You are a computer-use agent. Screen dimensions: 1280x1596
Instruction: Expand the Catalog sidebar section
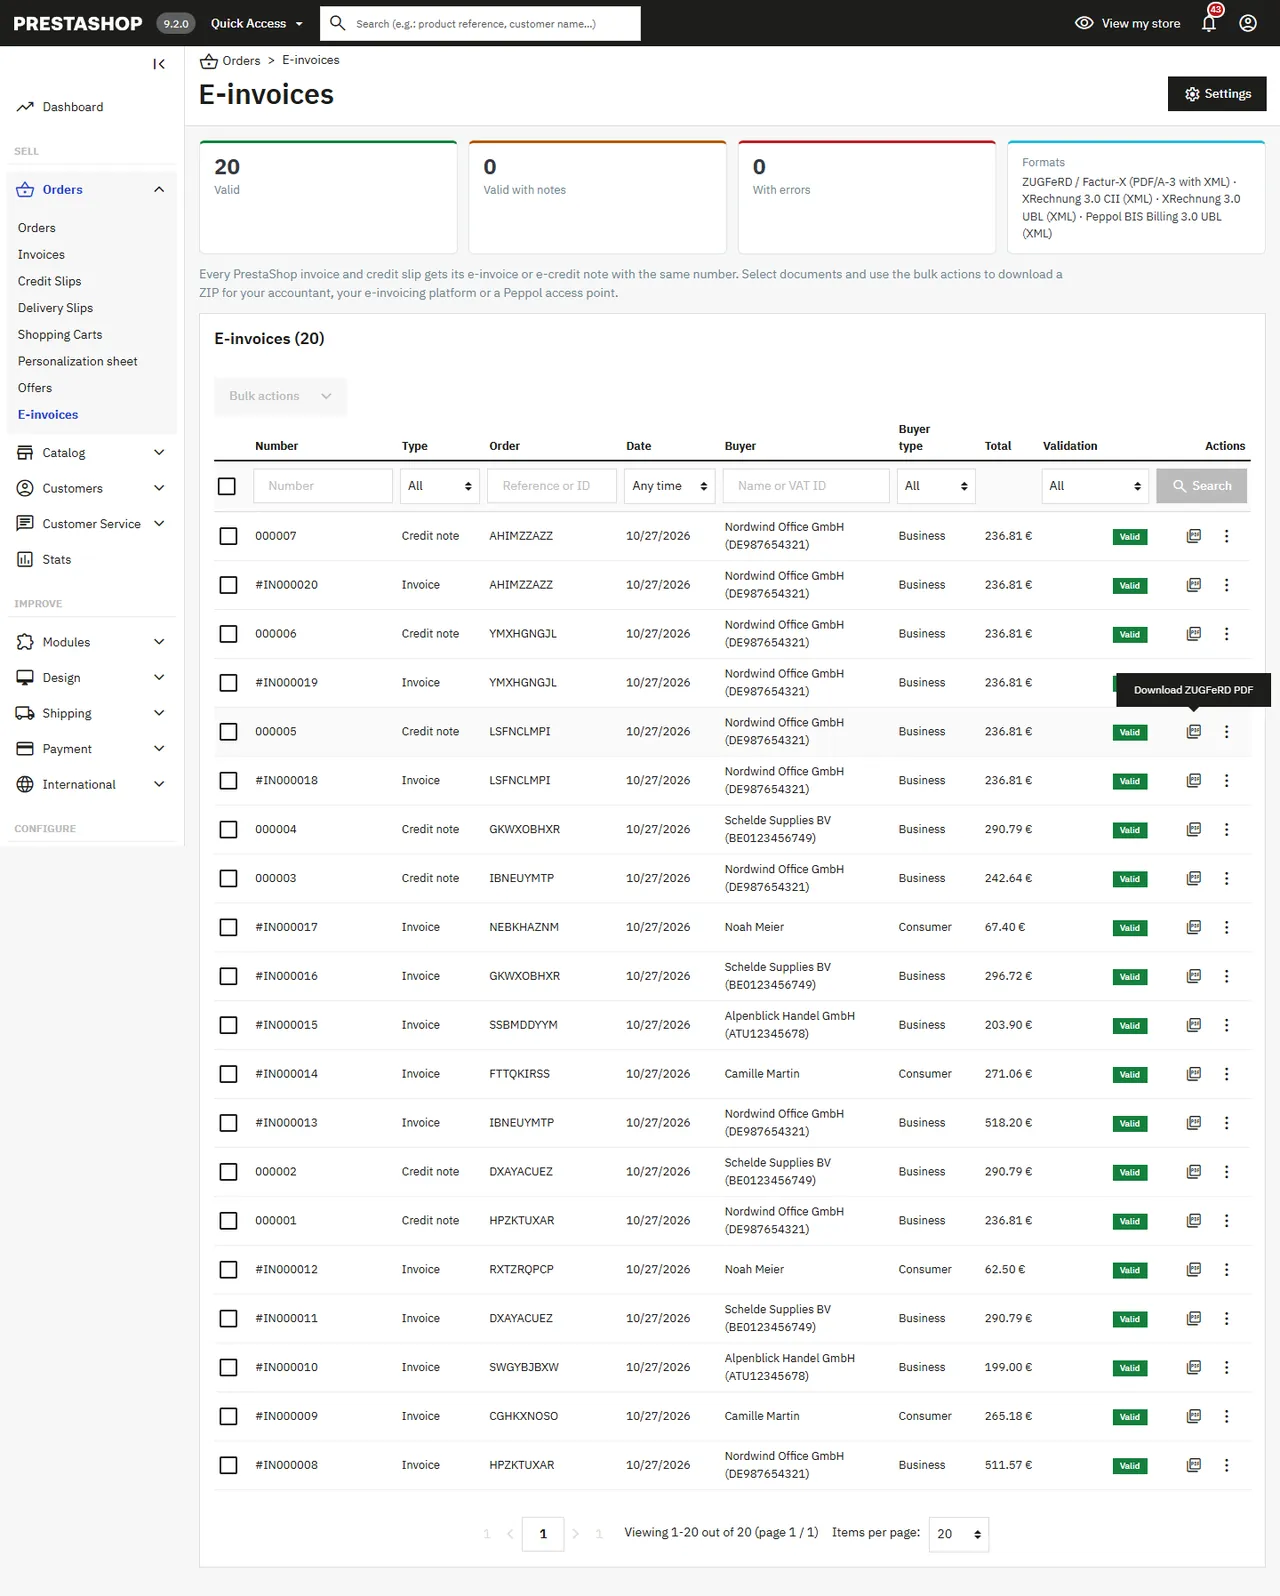(91, 453)
